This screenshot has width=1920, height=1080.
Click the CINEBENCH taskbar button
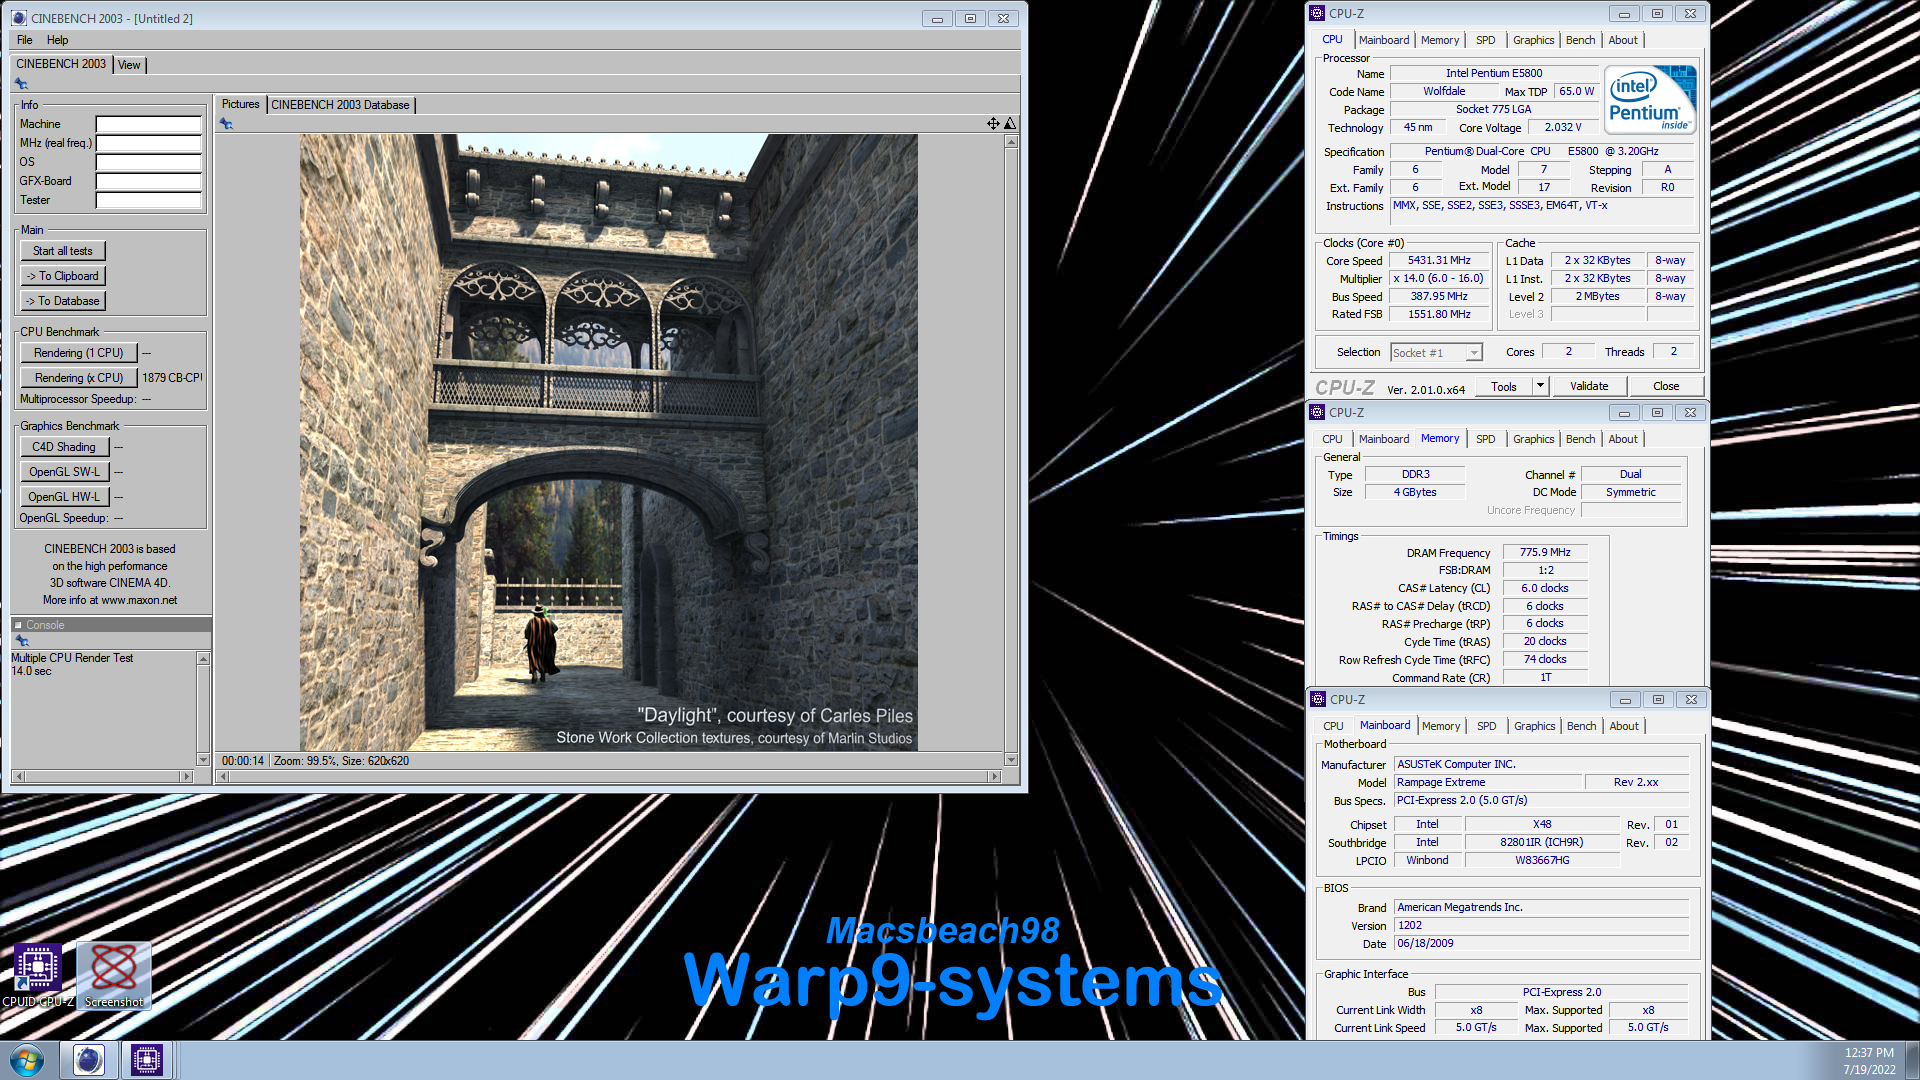tap(88, 1060)
